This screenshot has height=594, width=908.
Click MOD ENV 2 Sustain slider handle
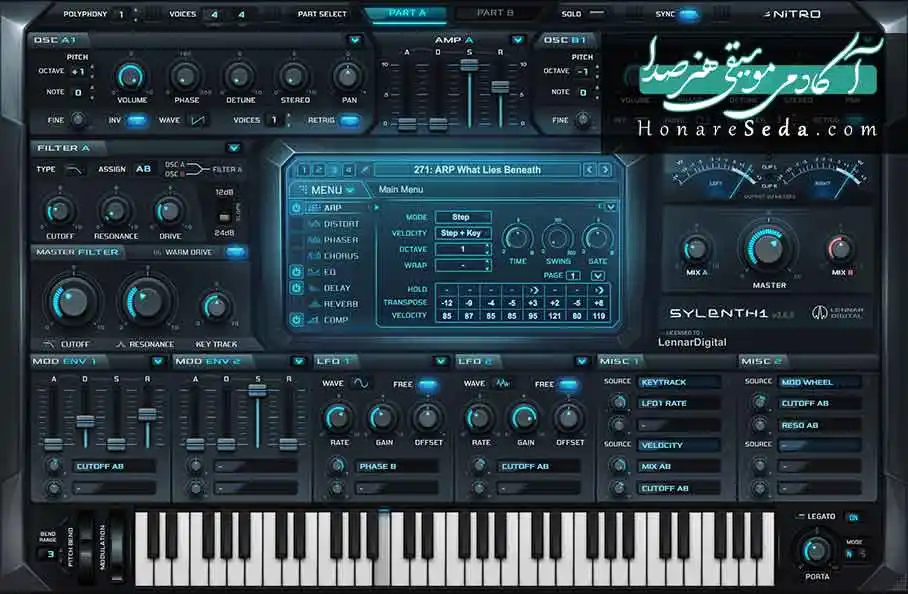pyautogui.click(x=257, y=391)
